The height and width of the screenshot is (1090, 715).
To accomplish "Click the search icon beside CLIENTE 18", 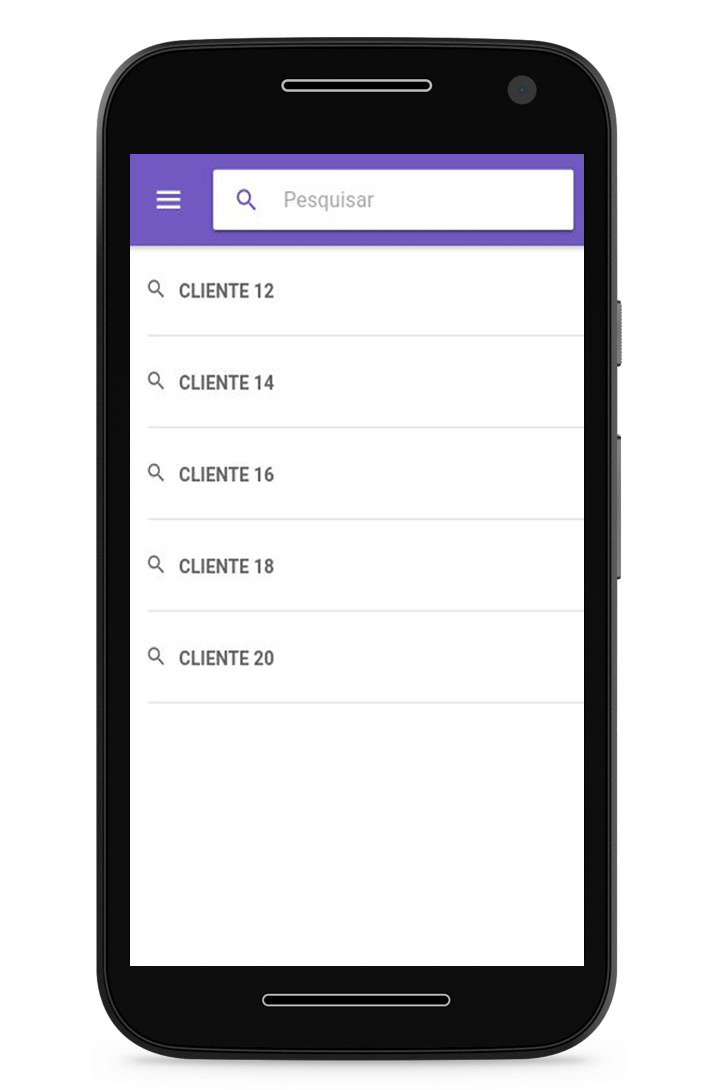I will [156, 564].
